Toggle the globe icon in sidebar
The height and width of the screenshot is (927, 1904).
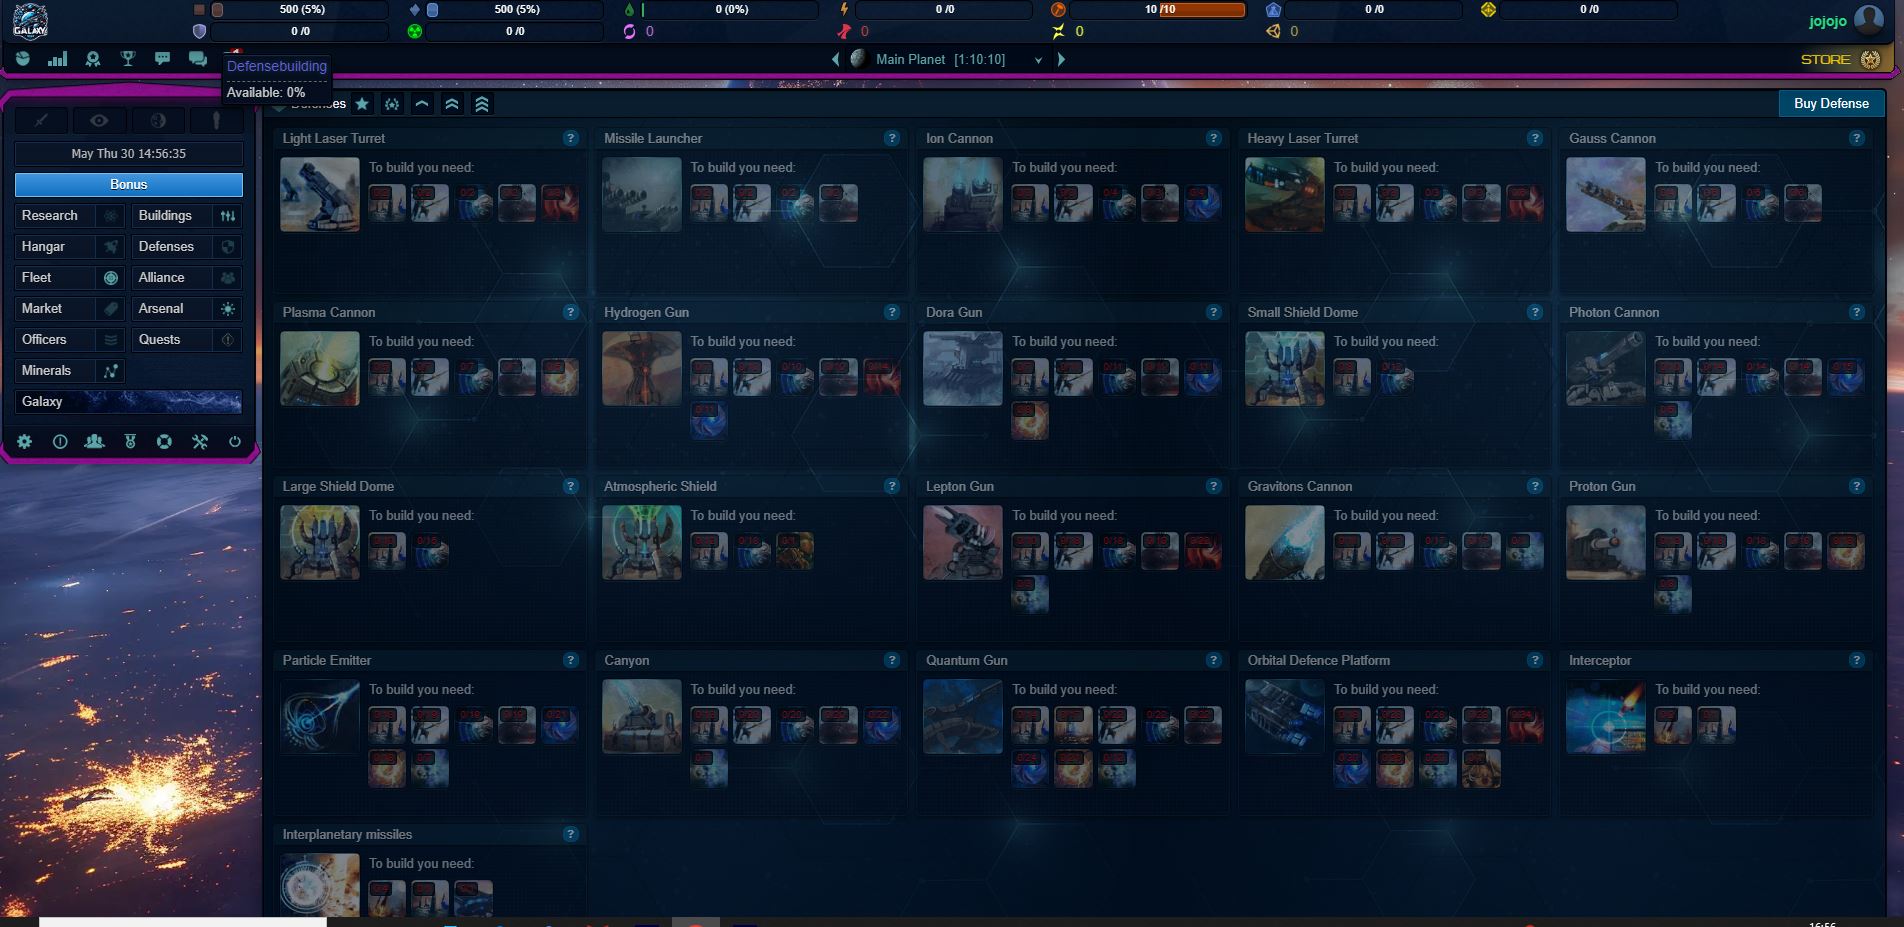(158, 121)
